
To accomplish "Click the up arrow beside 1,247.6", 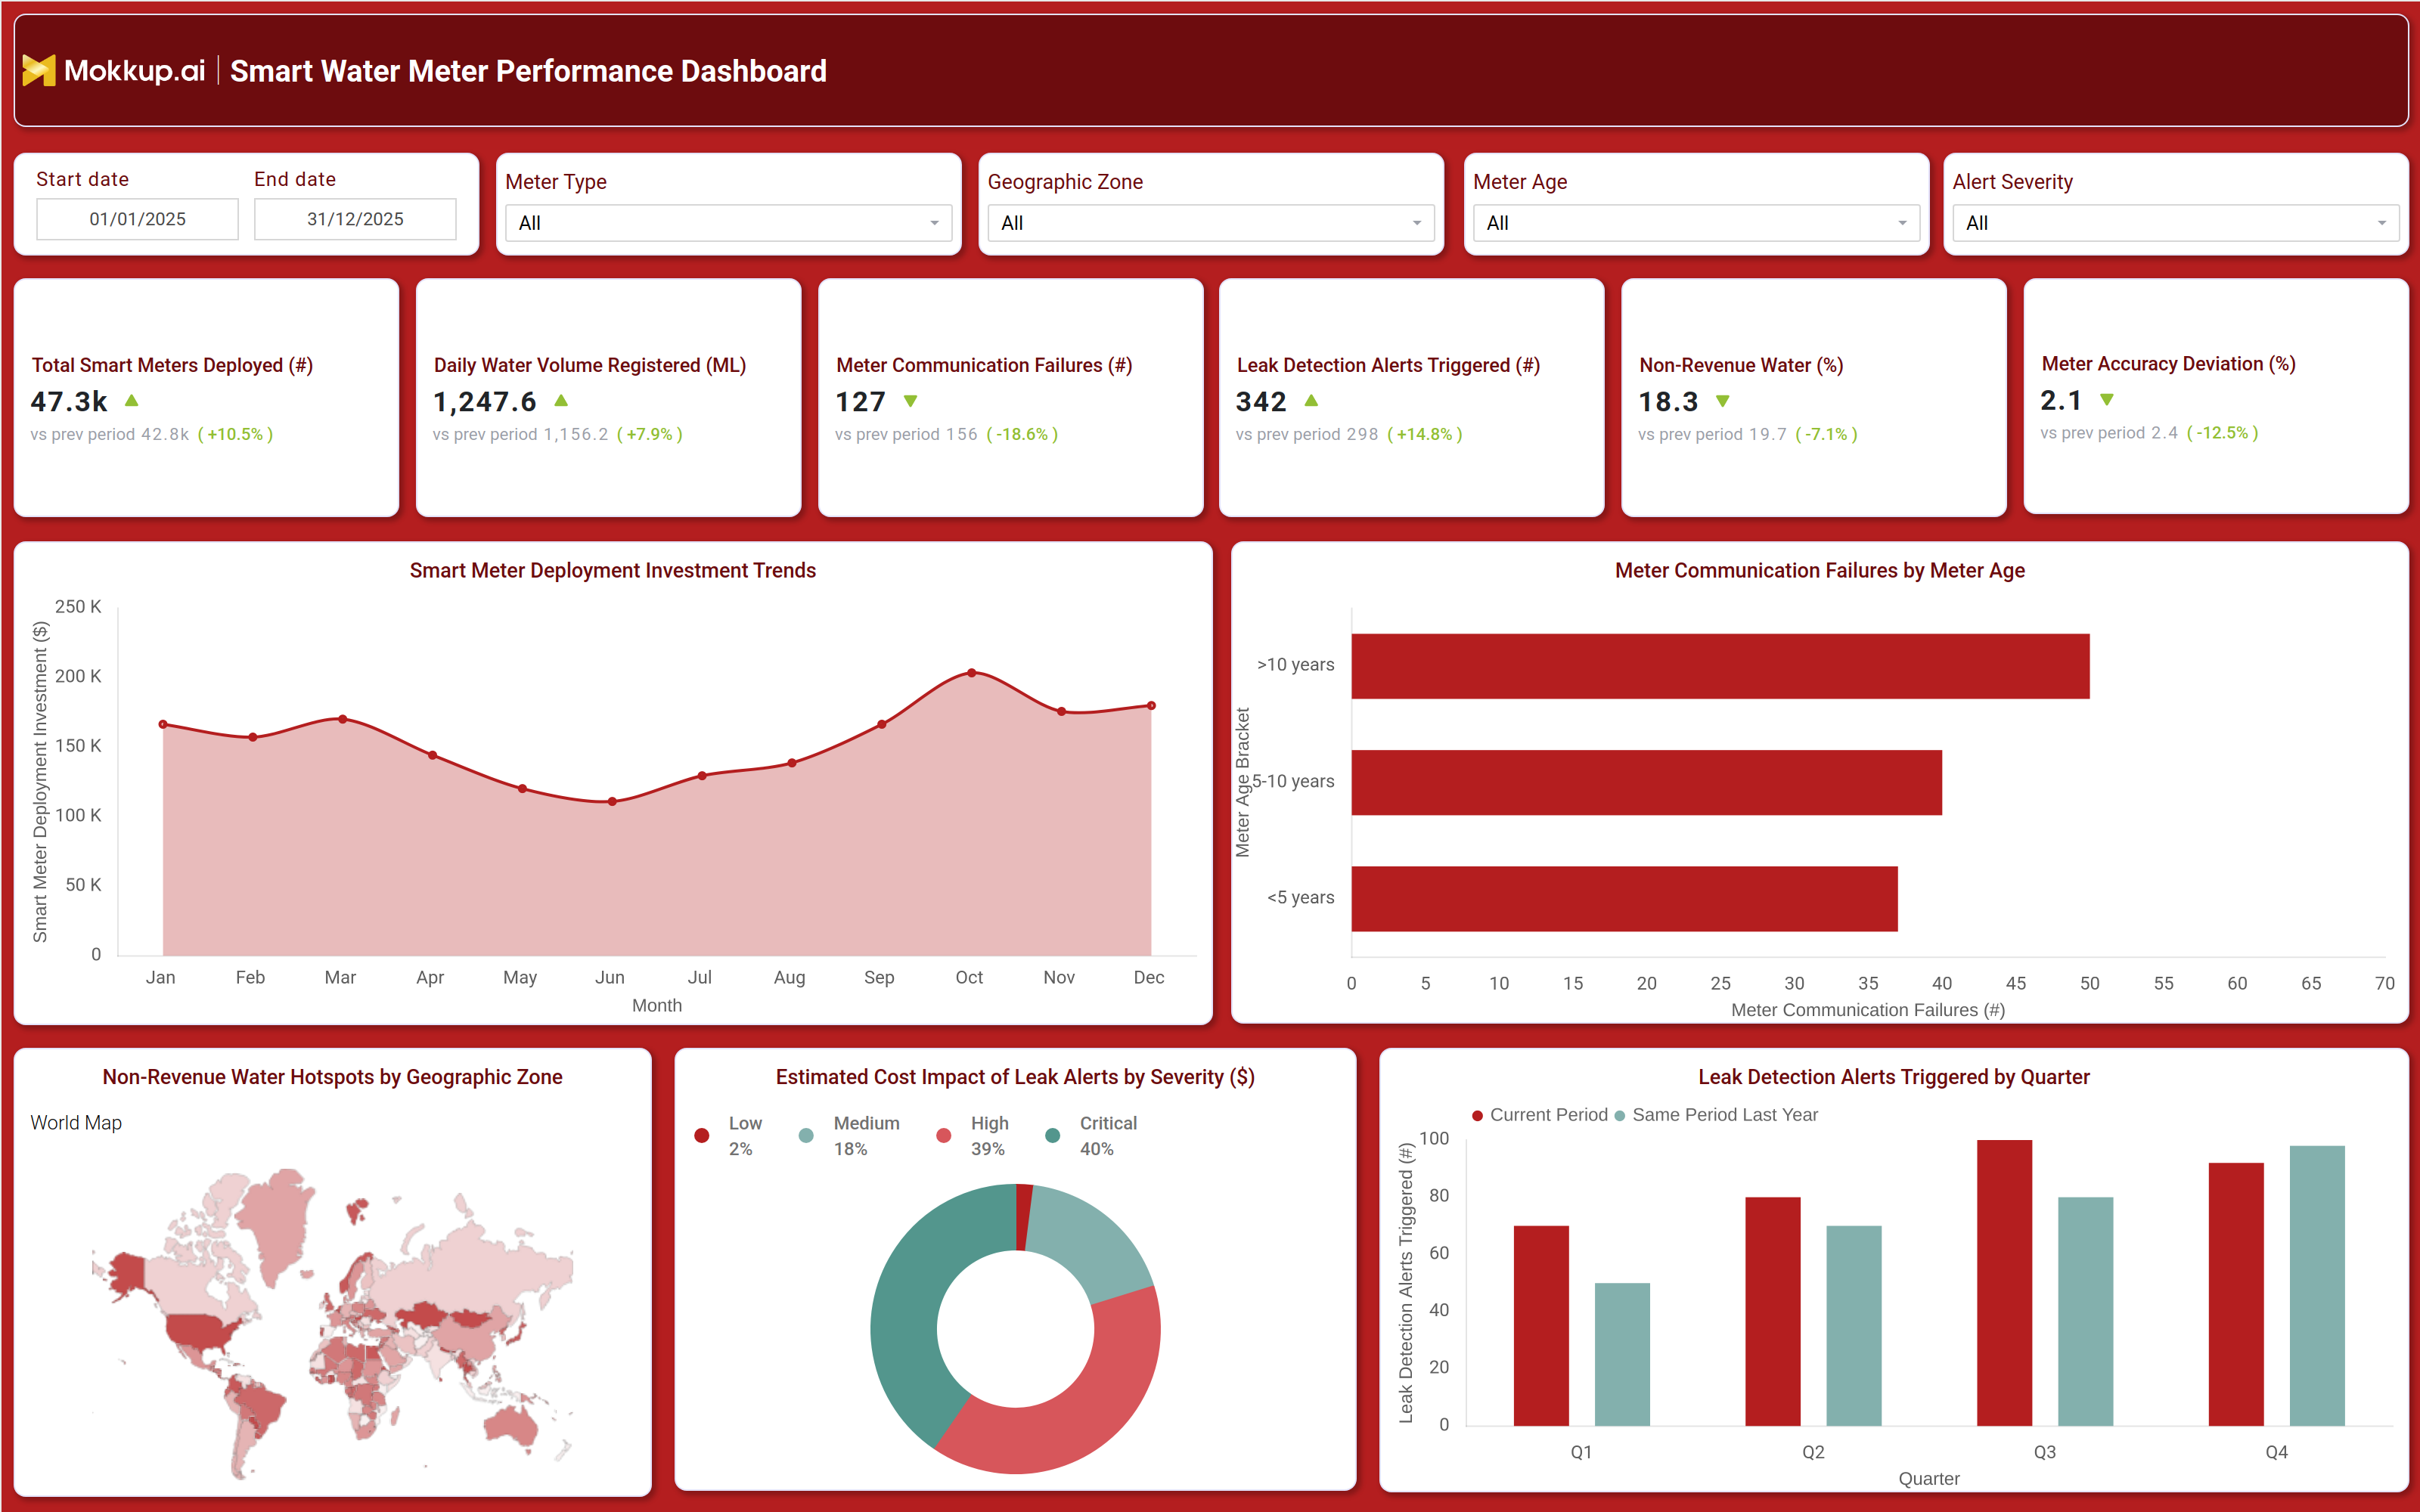I will 562,401.
